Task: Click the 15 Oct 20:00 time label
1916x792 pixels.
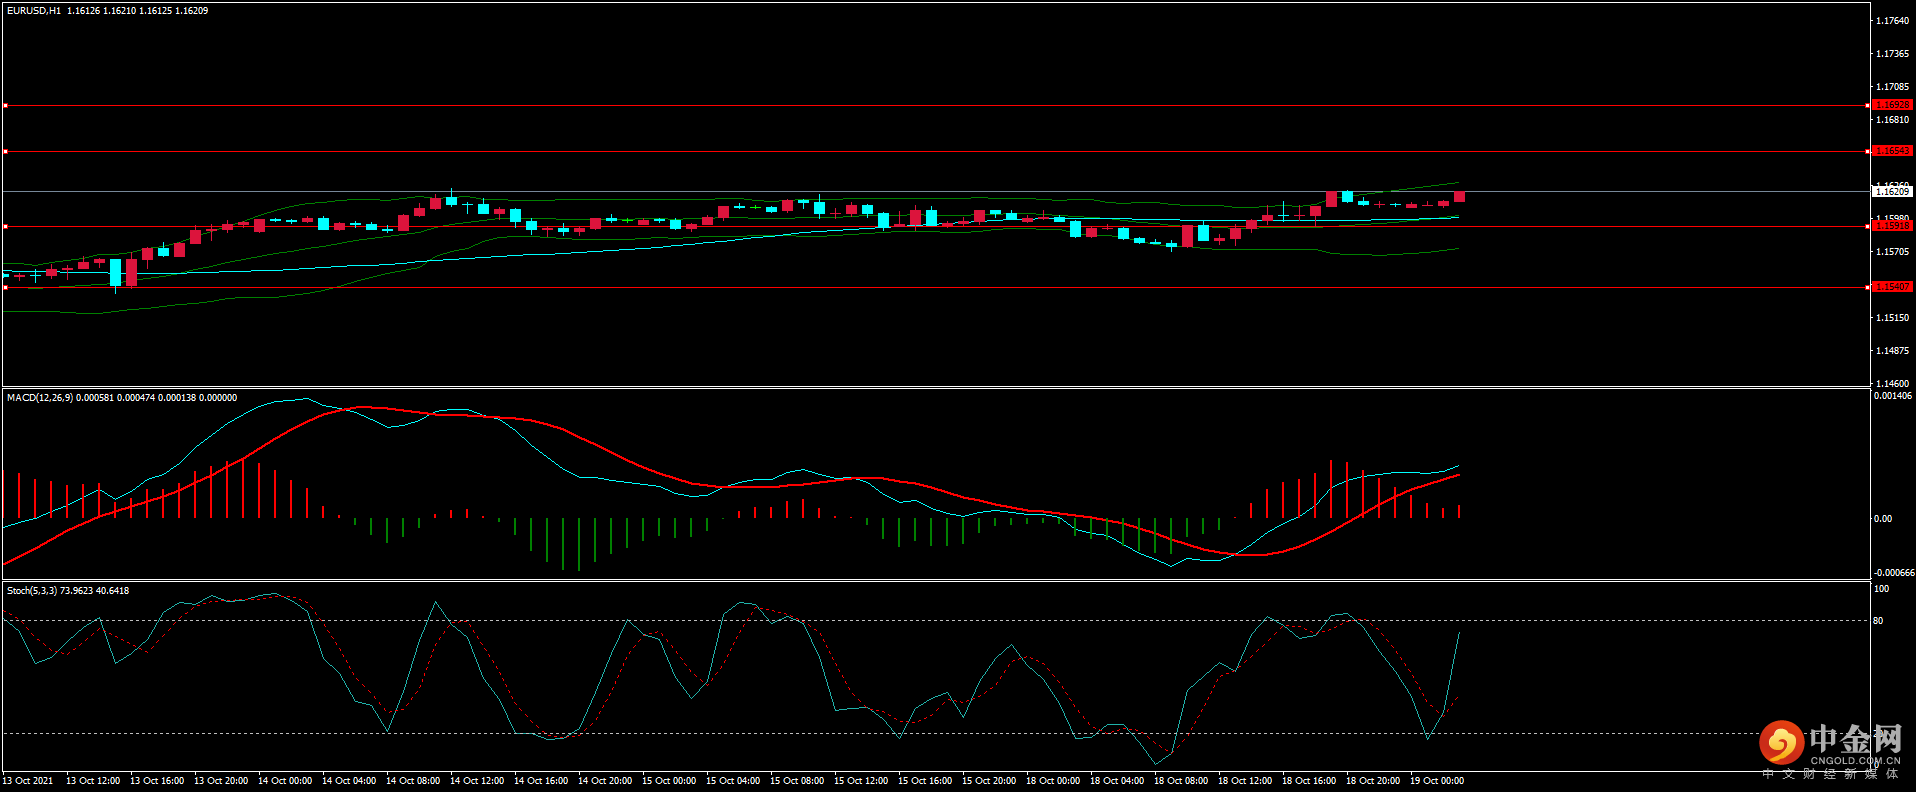Action: 989,781
